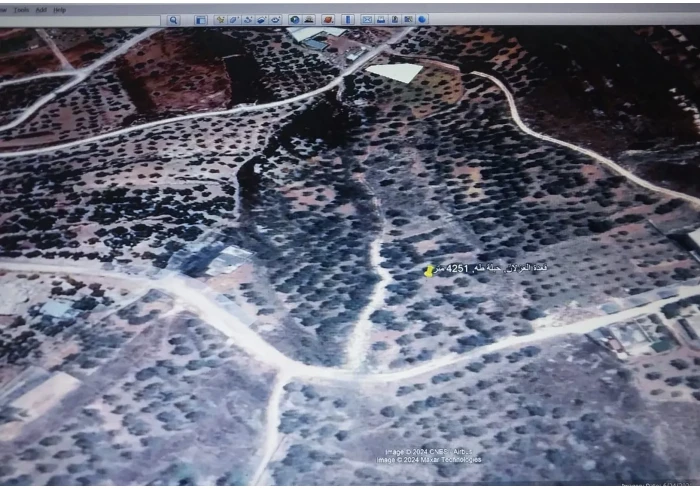Image resolution: width=700 pixels, height=490 pixels.
Task: Select the Add Polygon tool
Action: point(233,20)
